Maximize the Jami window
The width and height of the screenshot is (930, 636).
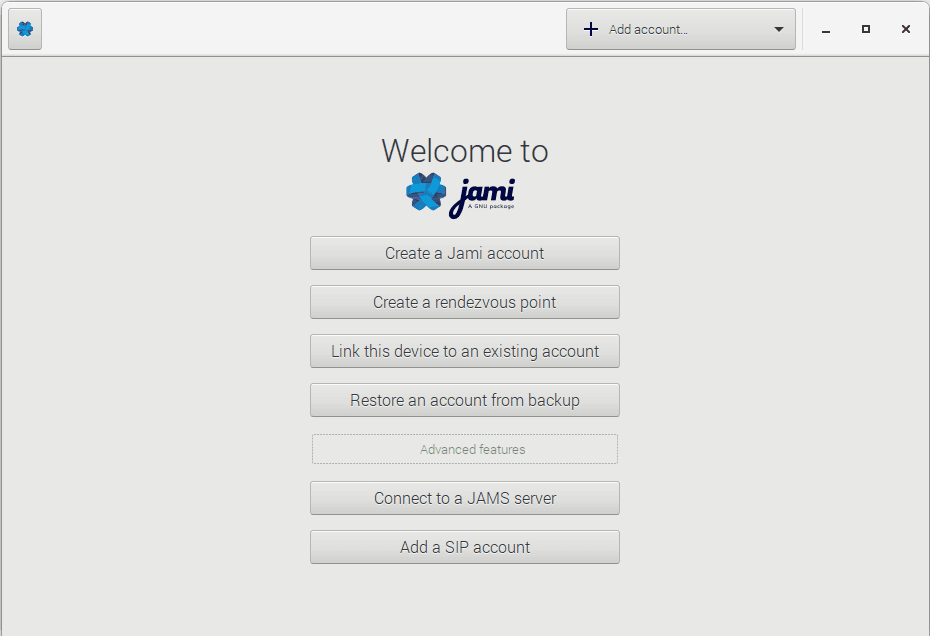pos(865,30)
